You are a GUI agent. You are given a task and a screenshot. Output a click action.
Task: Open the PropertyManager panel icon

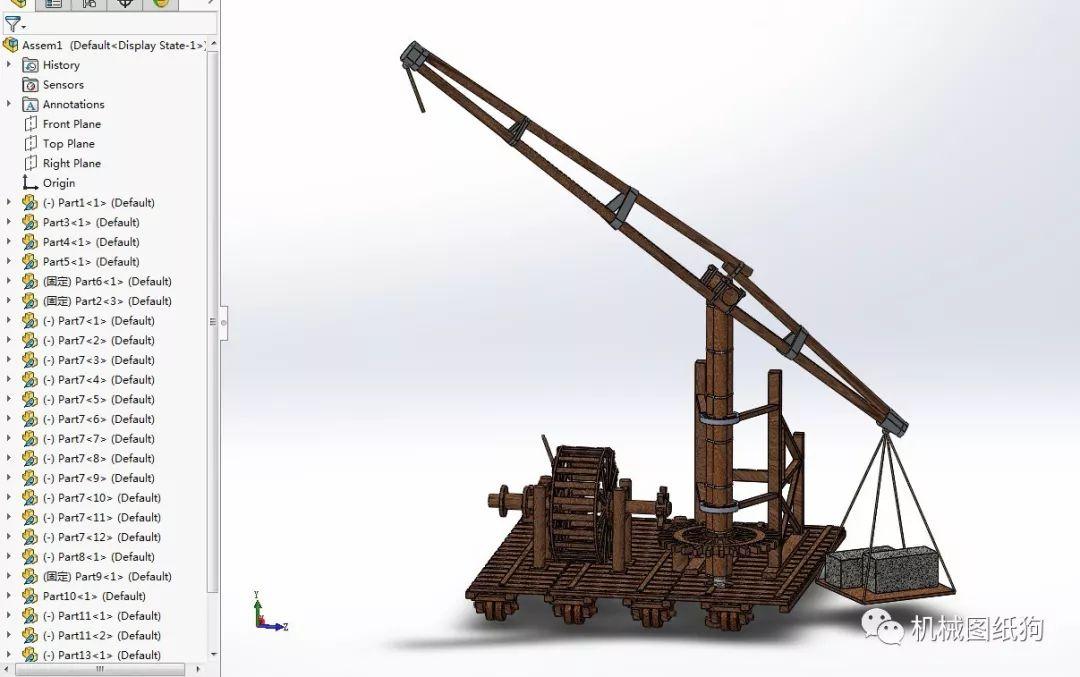click(53, 5)
